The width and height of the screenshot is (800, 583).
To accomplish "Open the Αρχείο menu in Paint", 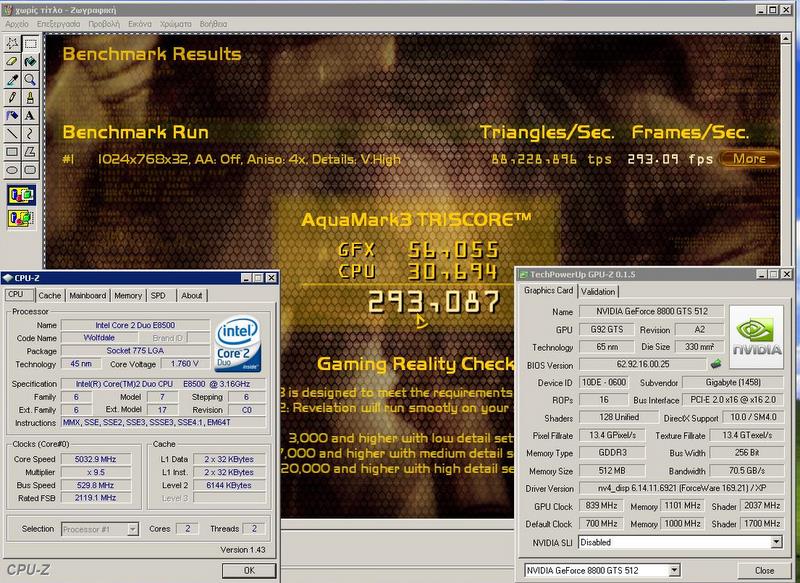I will pyautogui.click(x=17, y=24).
